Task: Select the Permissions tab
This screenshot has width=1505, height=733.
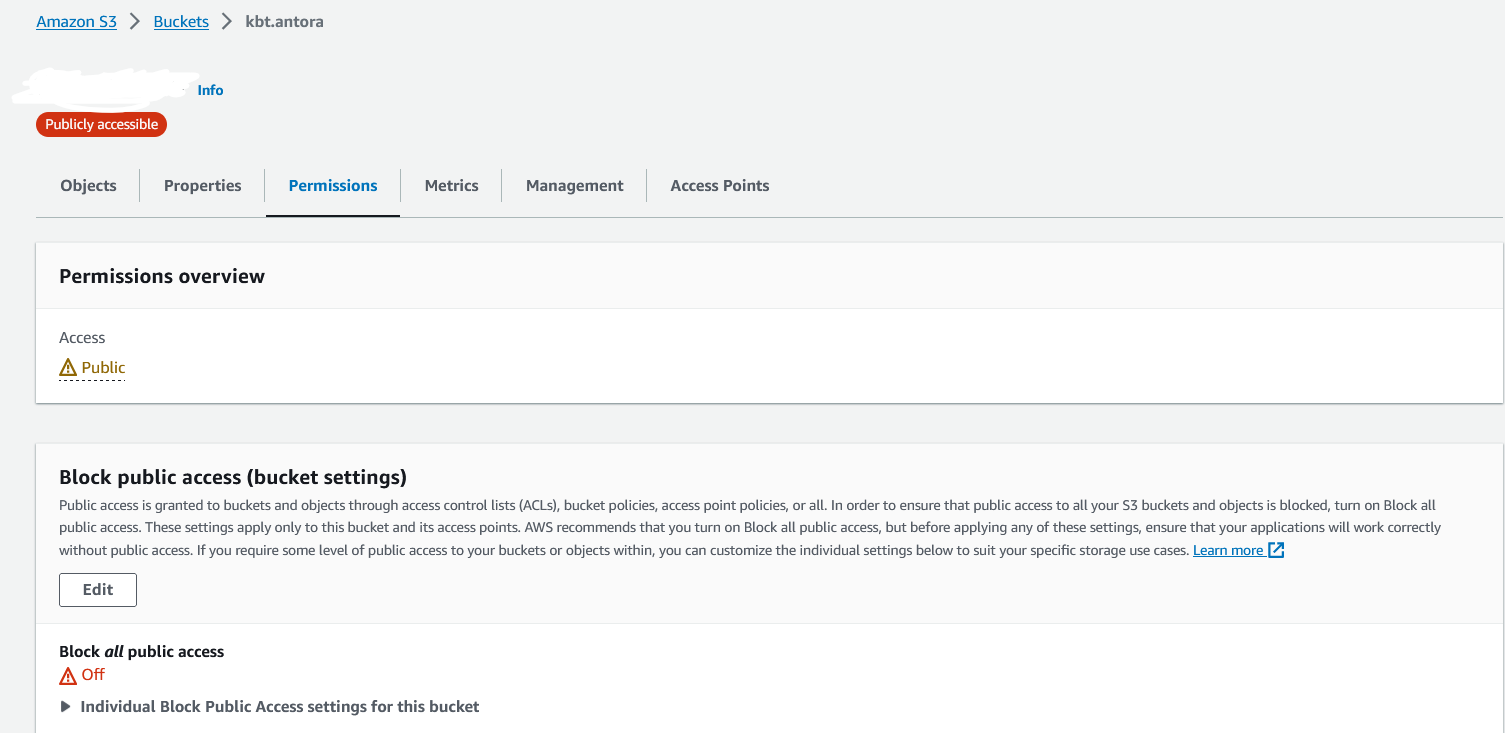Action: click(333, 185)
